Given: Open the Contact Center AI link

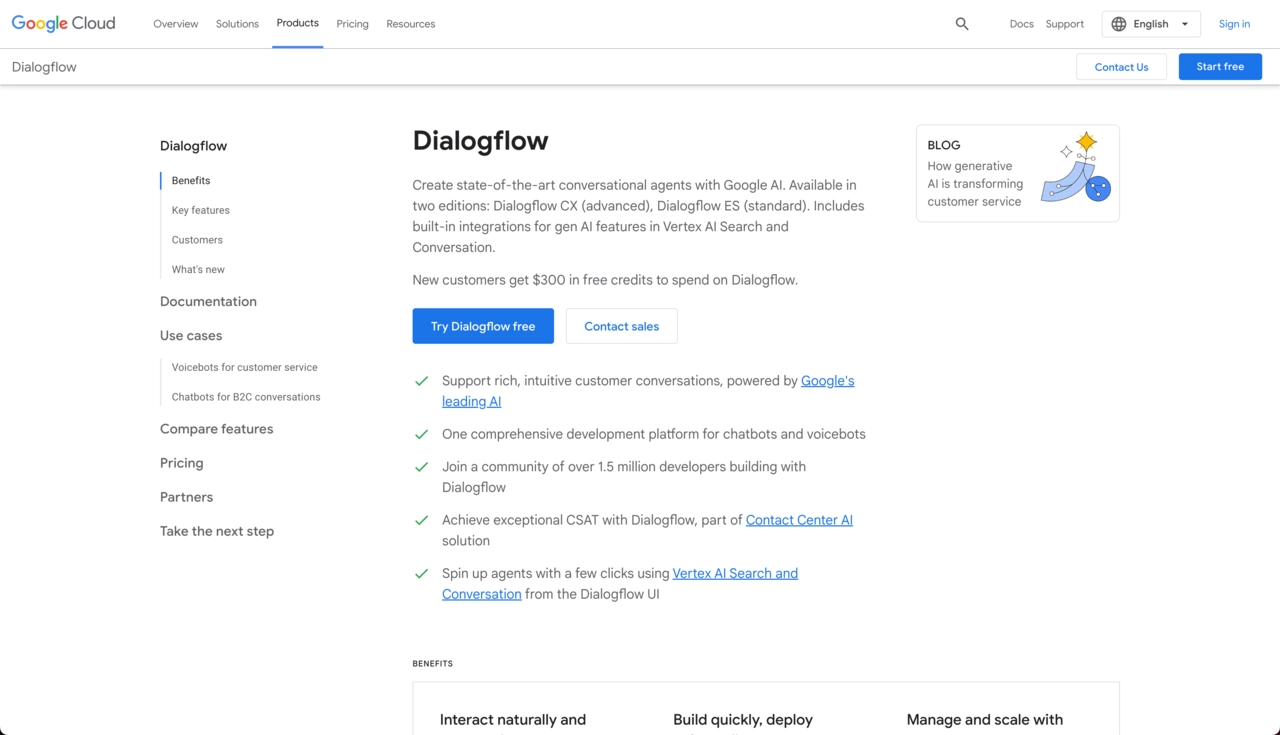Looking at the screenshot, I should click(x=799, y=520).
